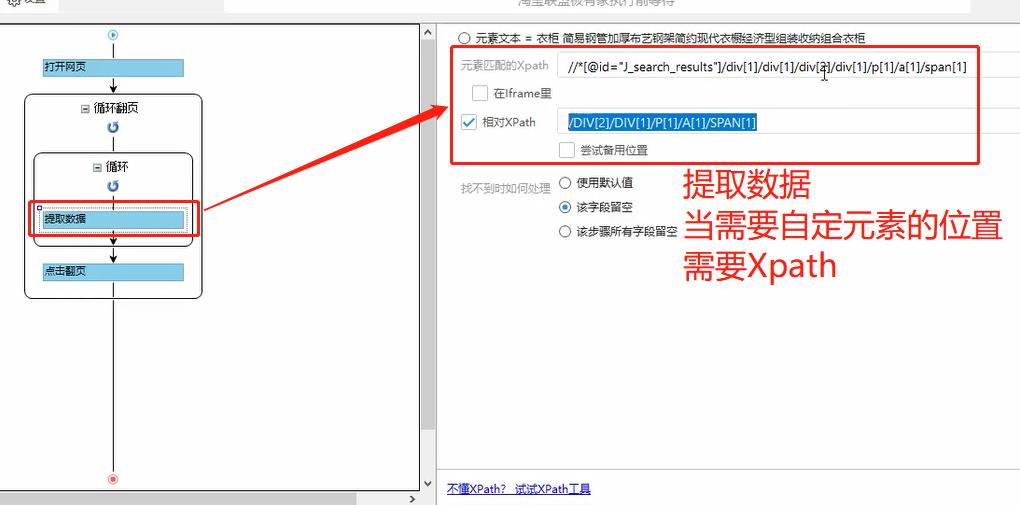Select the 点击翻页 step
The height and width of the screenshot is (505, 1020).
pos(113,272)
